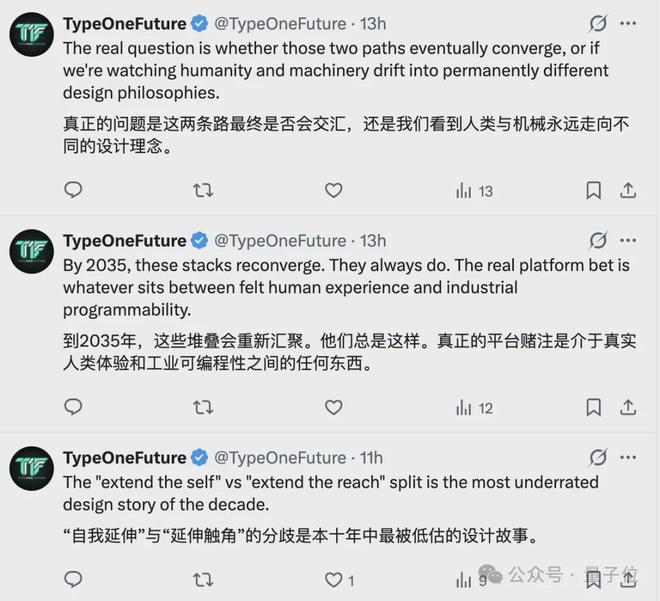This screenshot has width=660, height=601.
Task: Reply to the "extend the self" tweet
Action: pyautogui.click(x=72, y=578)
